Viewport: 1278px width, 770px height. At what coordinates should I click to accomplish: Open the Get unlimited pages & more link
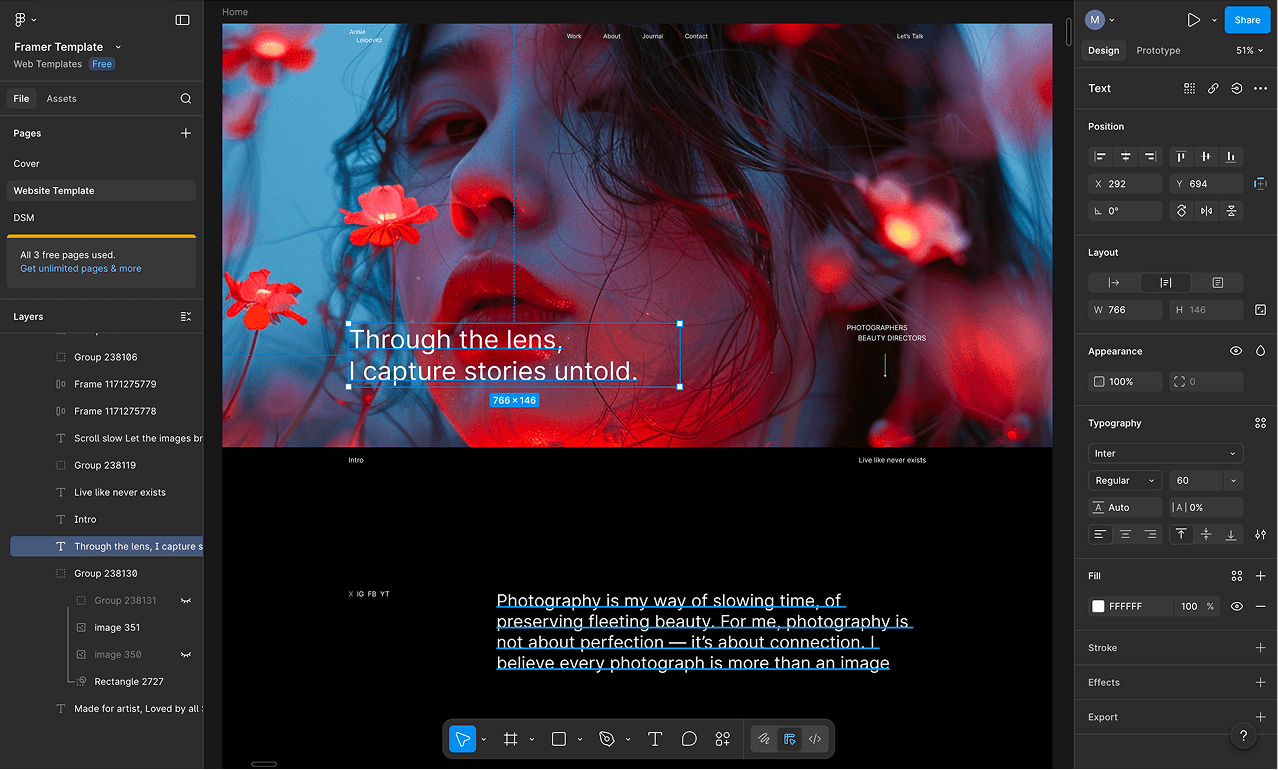click(x=80, y=269)
